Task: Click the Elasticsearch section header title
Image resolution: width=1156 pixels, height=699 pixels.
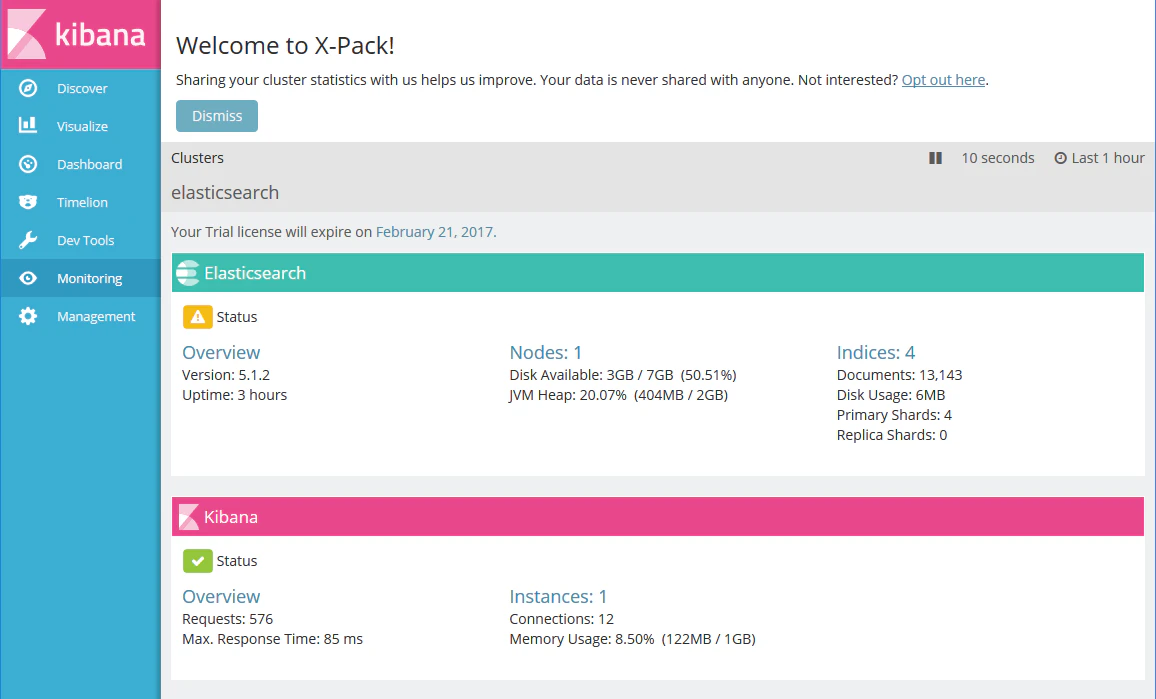Action: click(255, 273)
